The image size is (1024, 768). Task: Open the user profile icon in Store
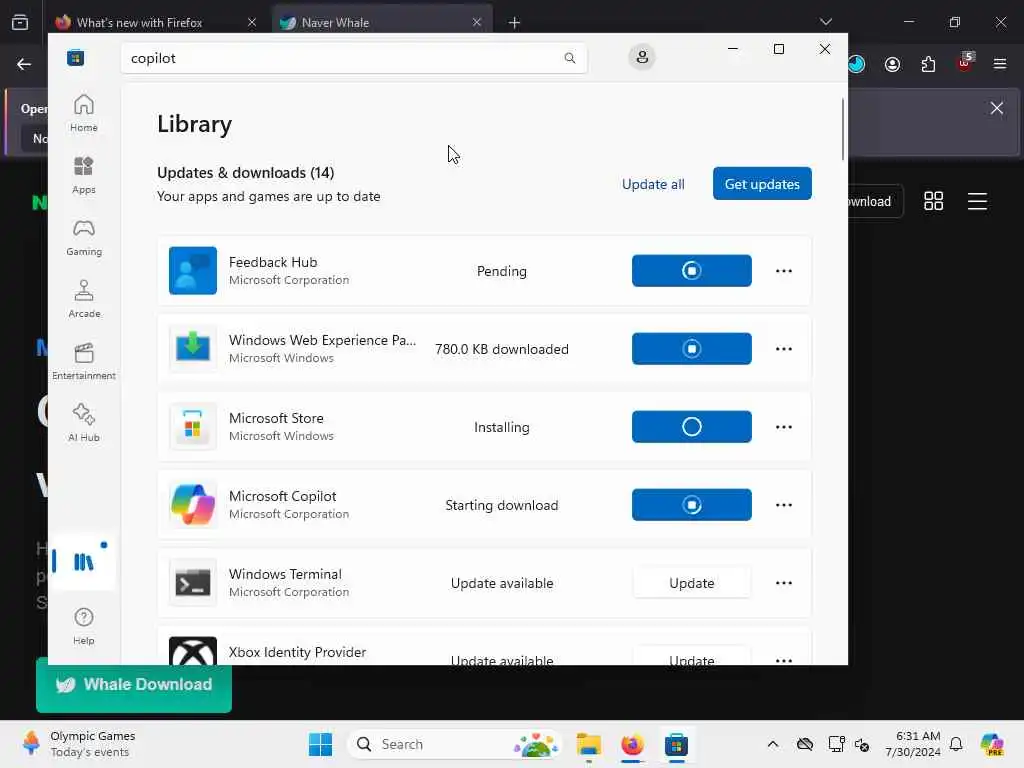642,57
